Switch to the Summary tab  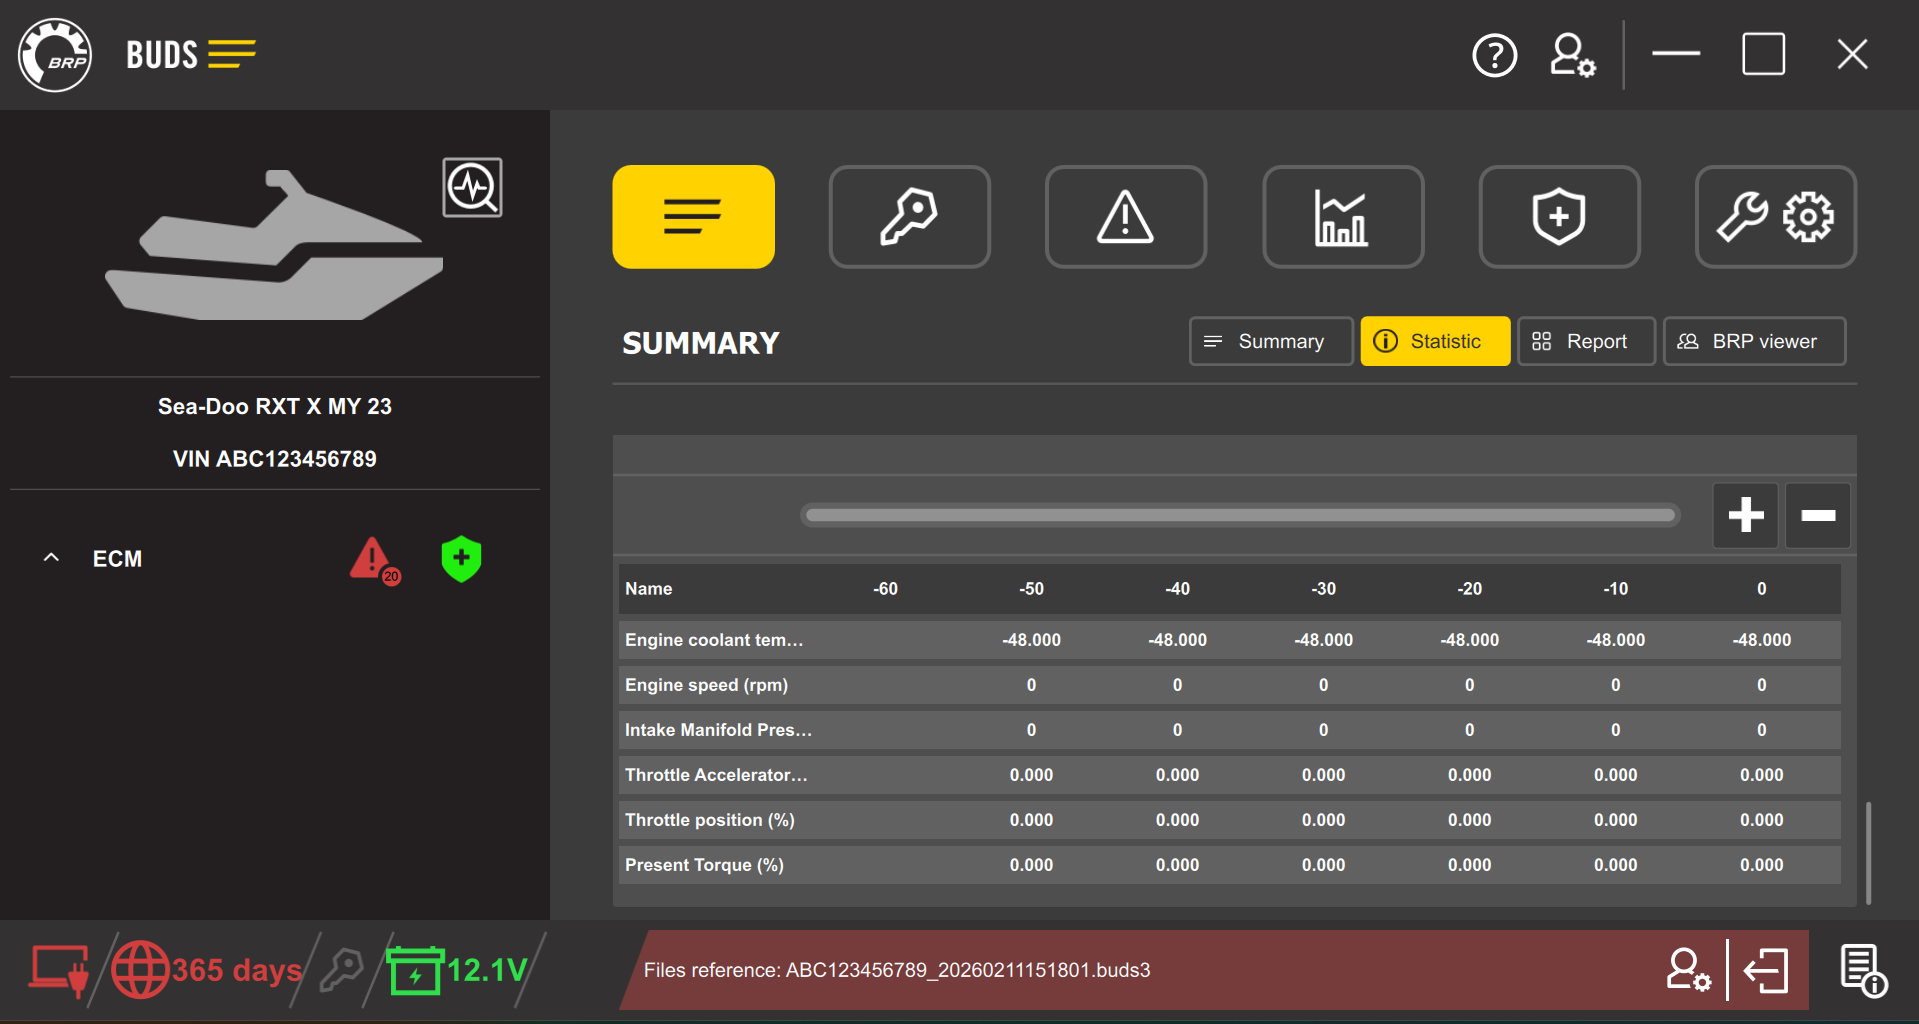coord(1270,342)
